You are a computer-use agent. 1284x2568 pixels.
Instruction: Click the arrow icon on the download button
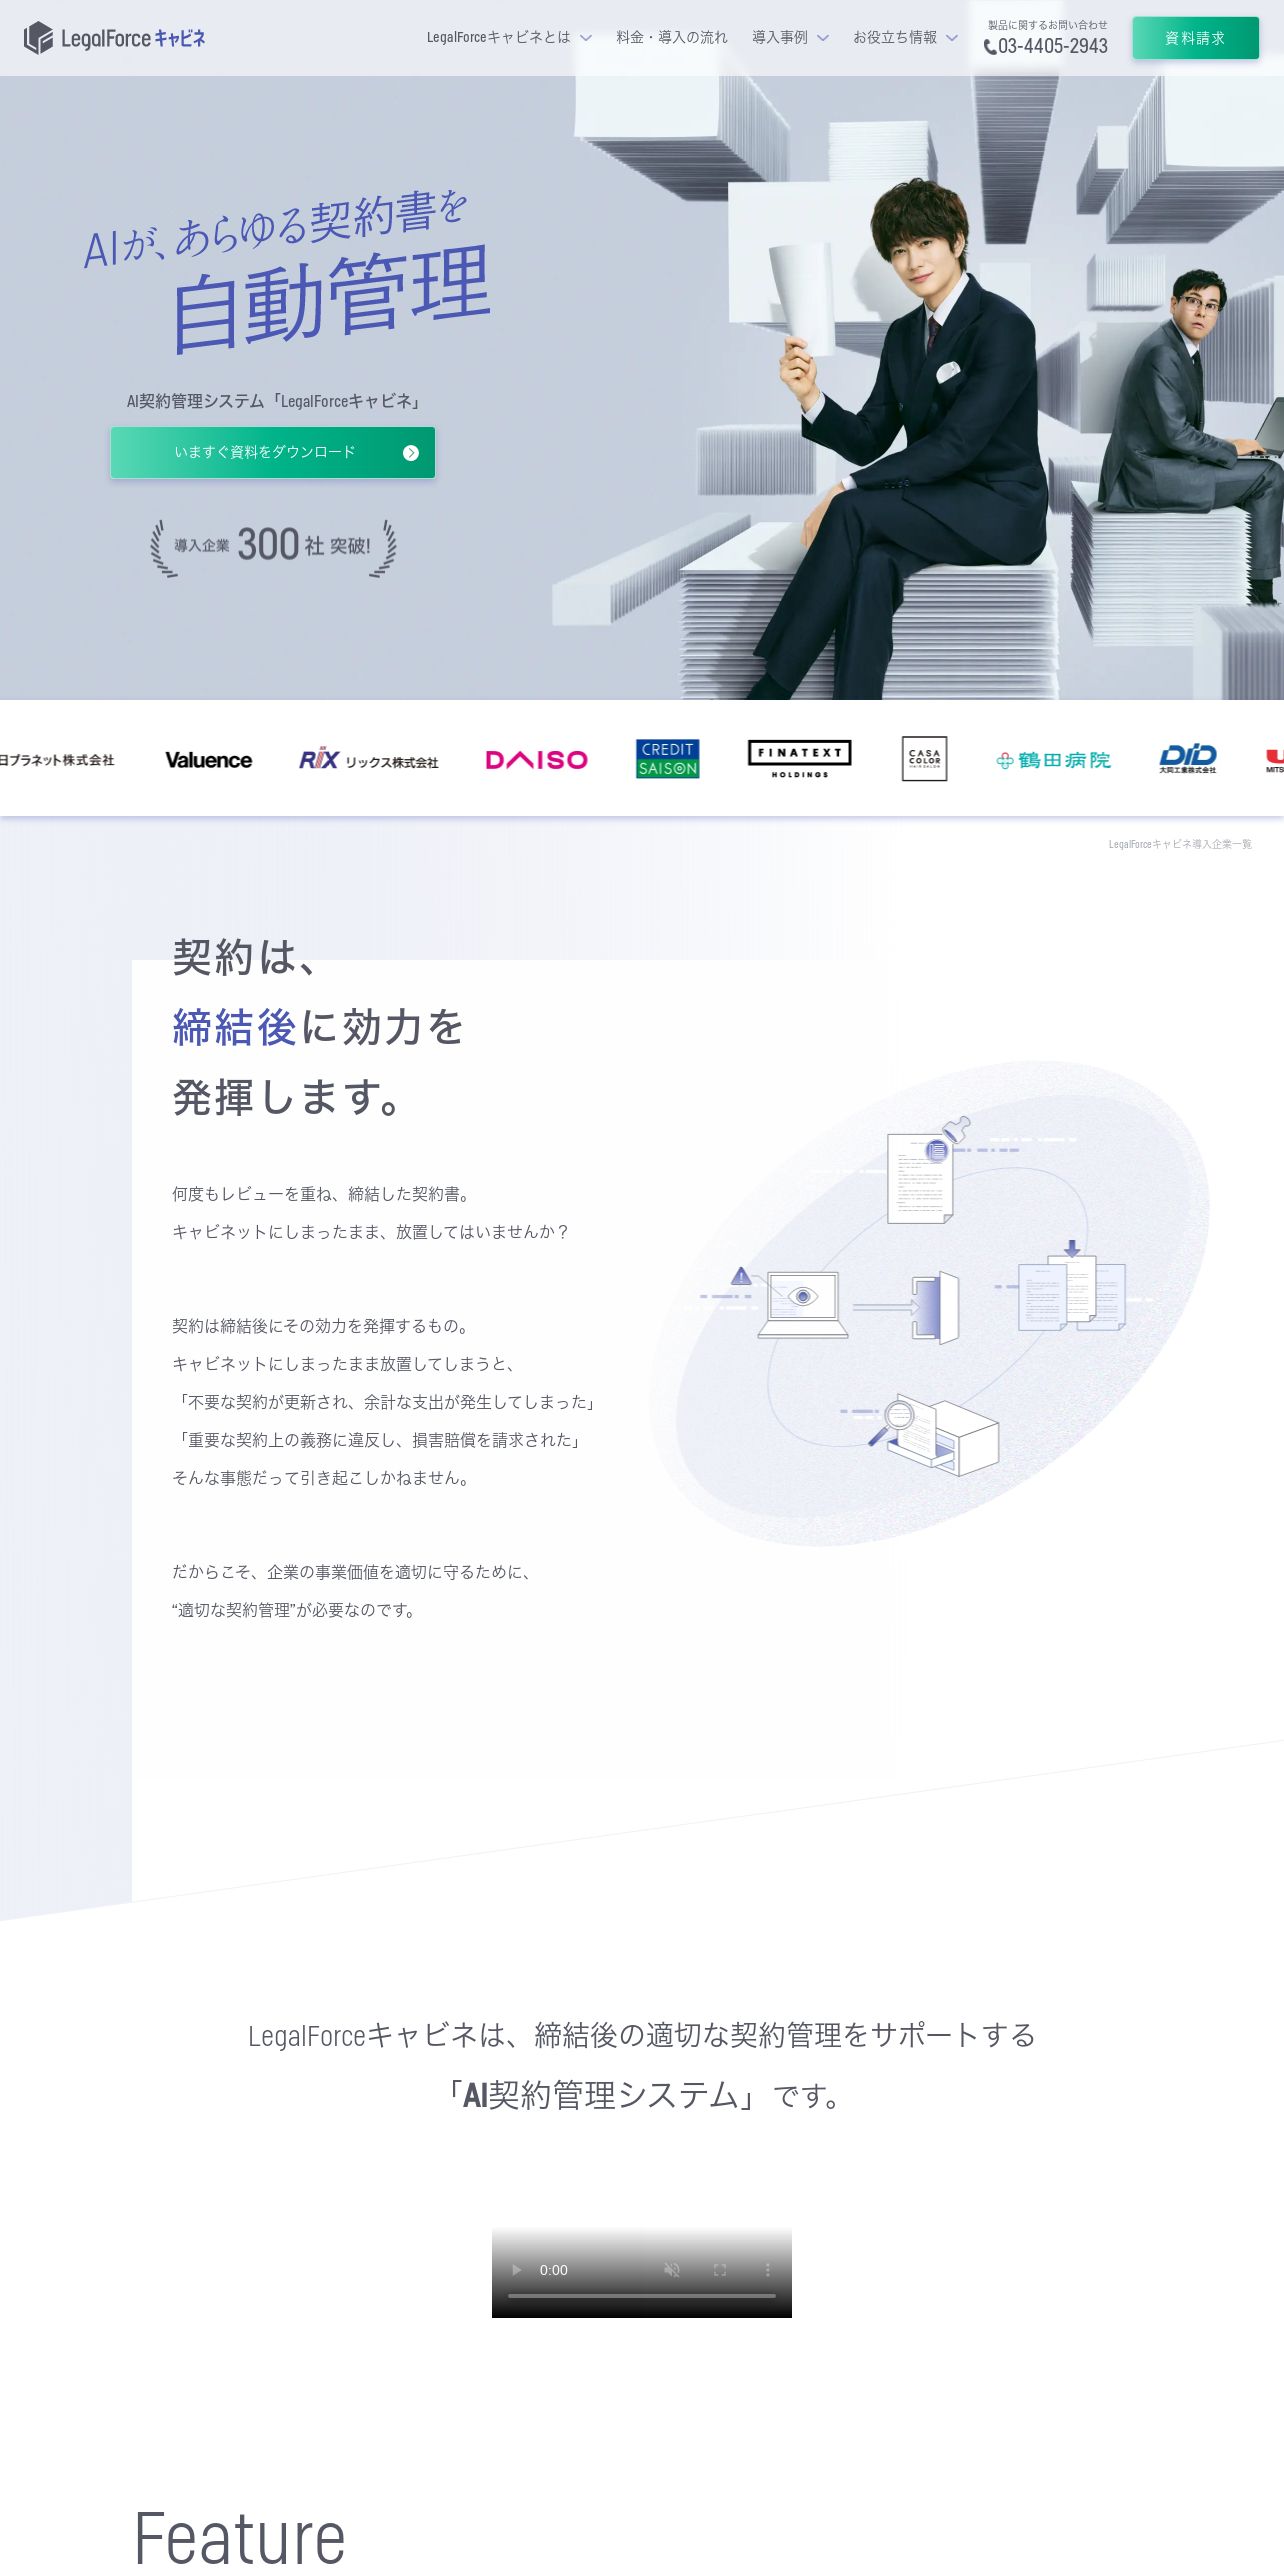pos(410,453)
